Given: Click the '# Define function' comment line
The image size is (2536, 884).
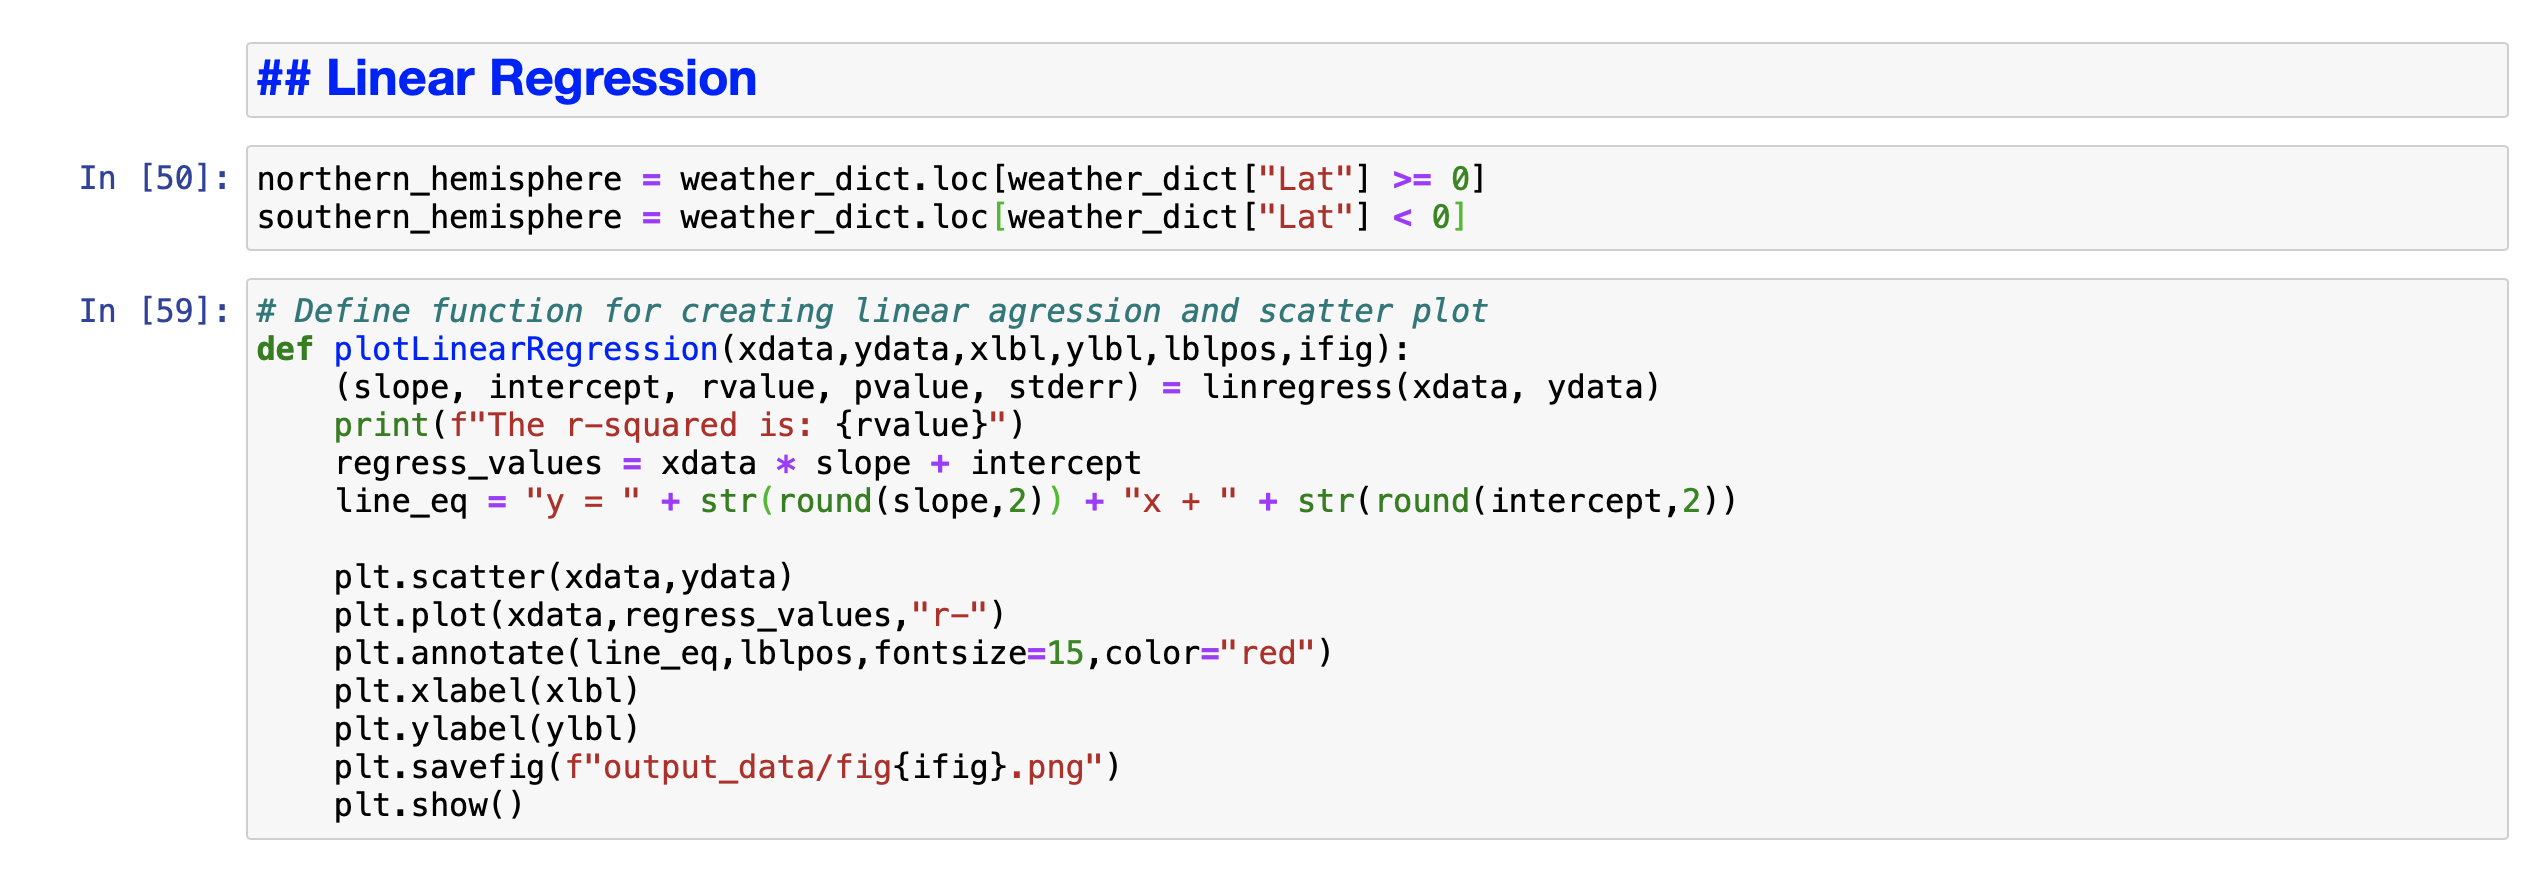Looking at the screenshot, I should [872, 311].
